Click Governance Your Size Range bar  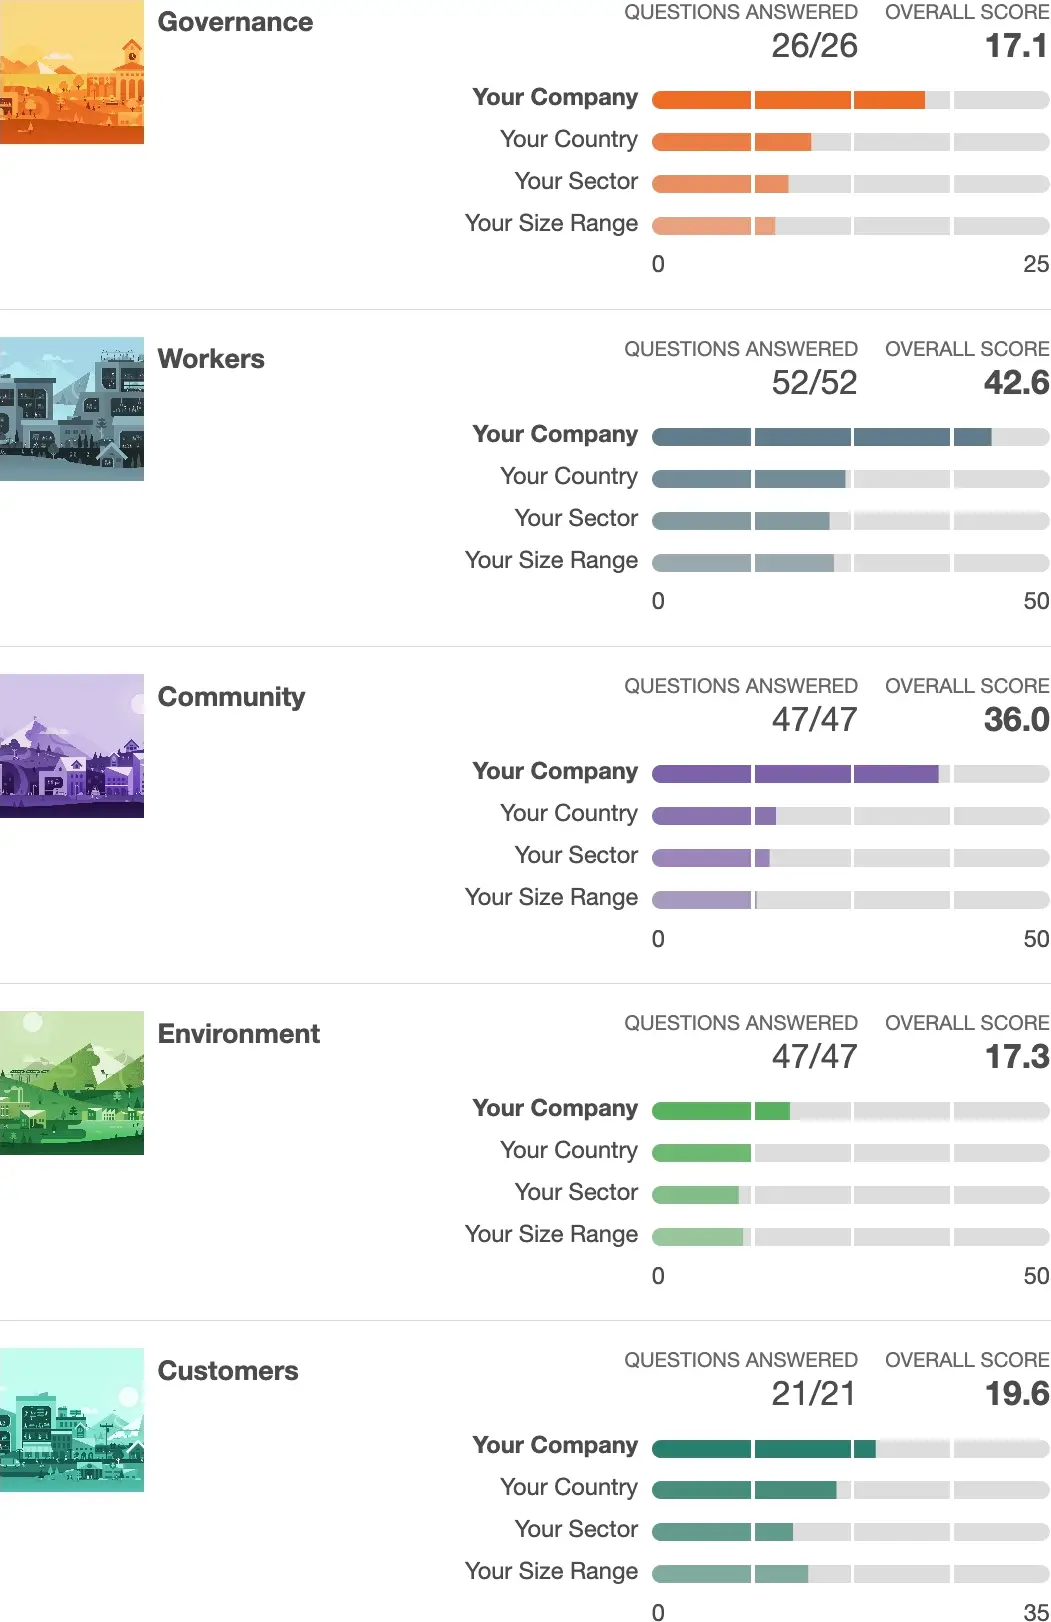pyautogui.click(x=850, y=226)
